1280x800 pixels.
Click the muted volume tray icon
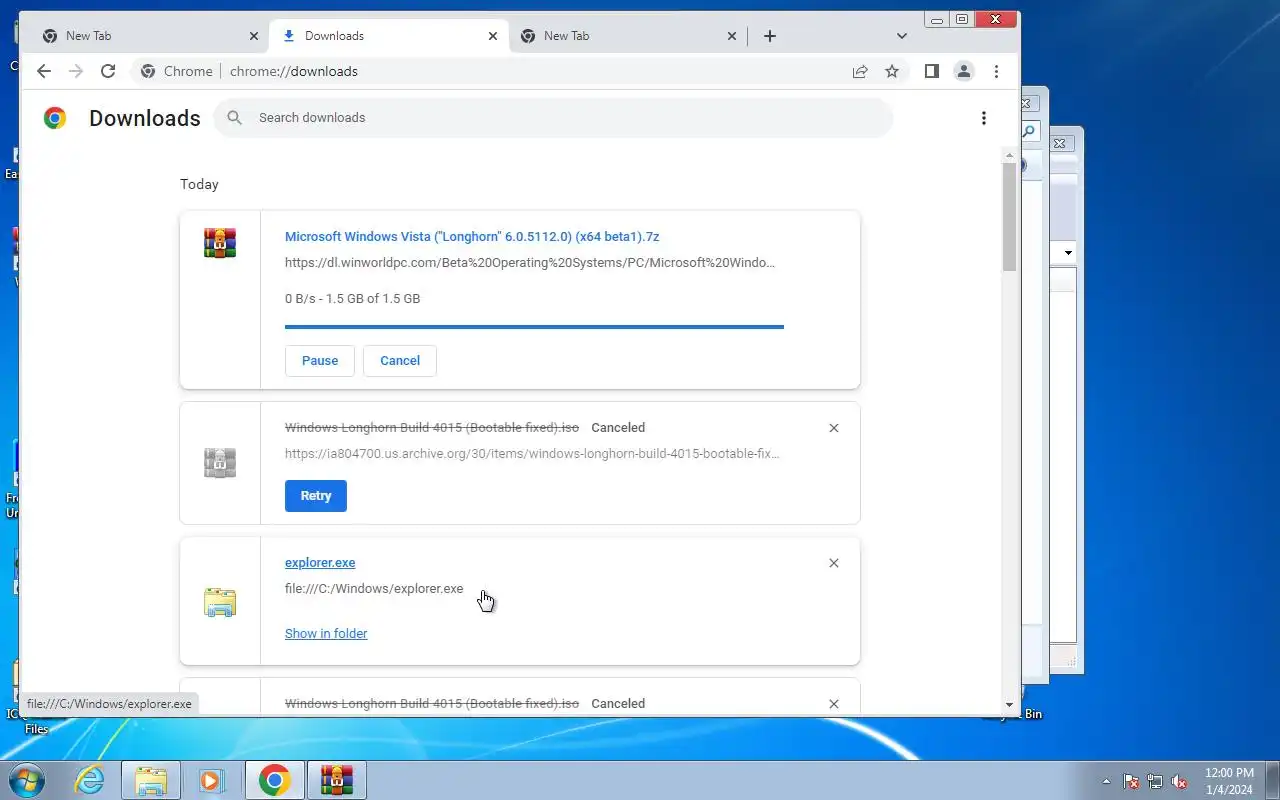click(1179, 781)
